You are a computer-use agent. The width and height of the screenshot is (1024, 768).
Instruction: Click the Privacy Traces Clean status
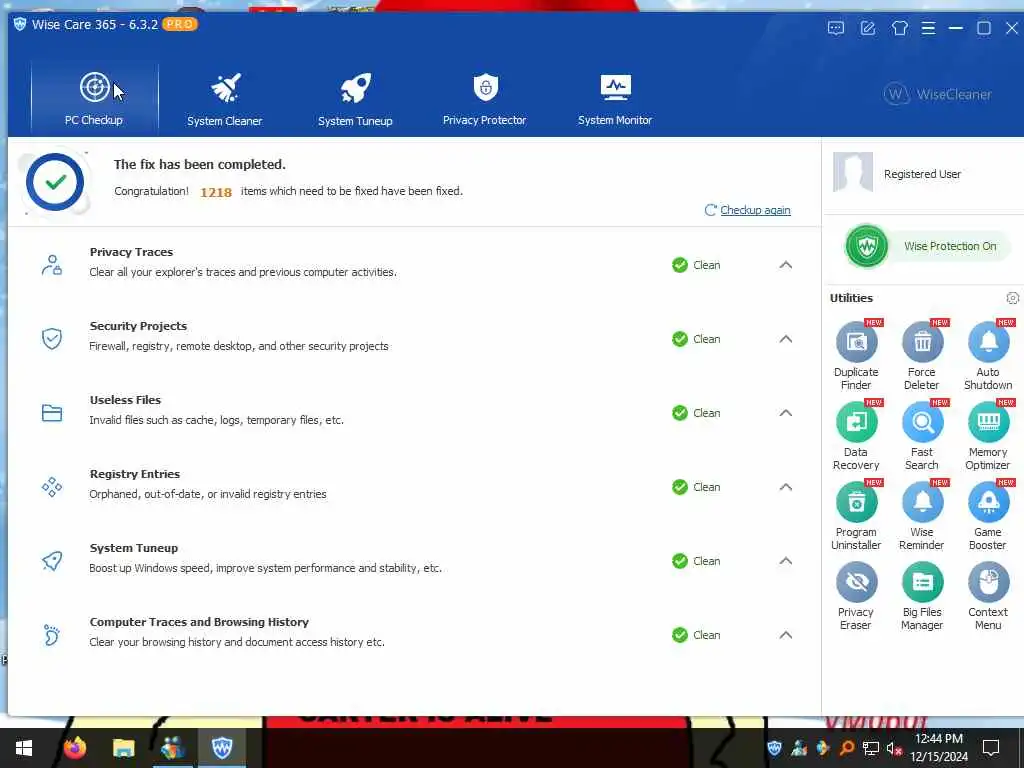(696, 264)
